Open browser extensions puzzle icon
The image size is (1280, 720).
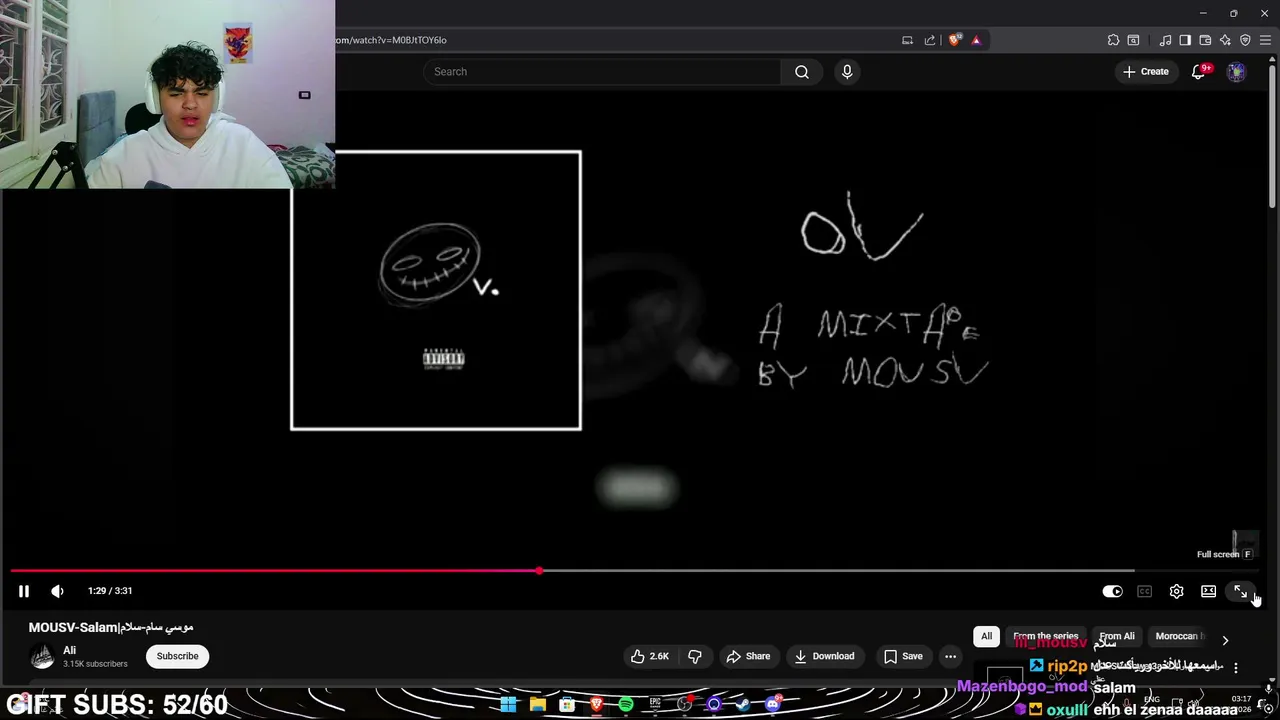[1113, 40]
